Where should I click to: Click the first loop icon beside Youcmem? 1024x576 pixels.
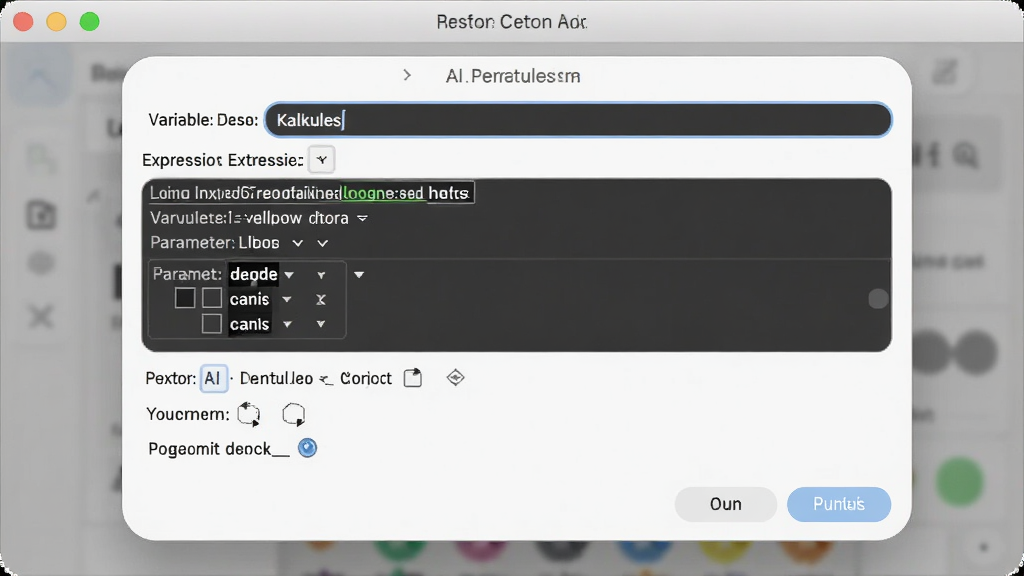click(249, 414)
